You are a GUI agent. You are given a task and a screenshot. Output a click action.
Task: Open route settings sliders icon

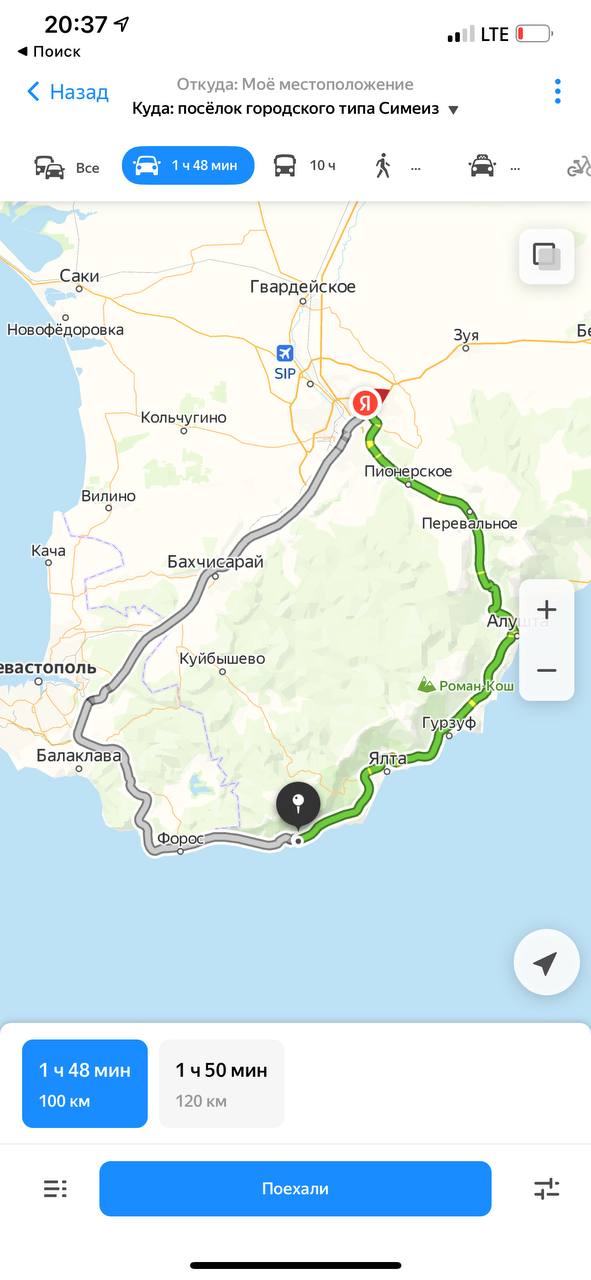click(x=547, y=1189)
